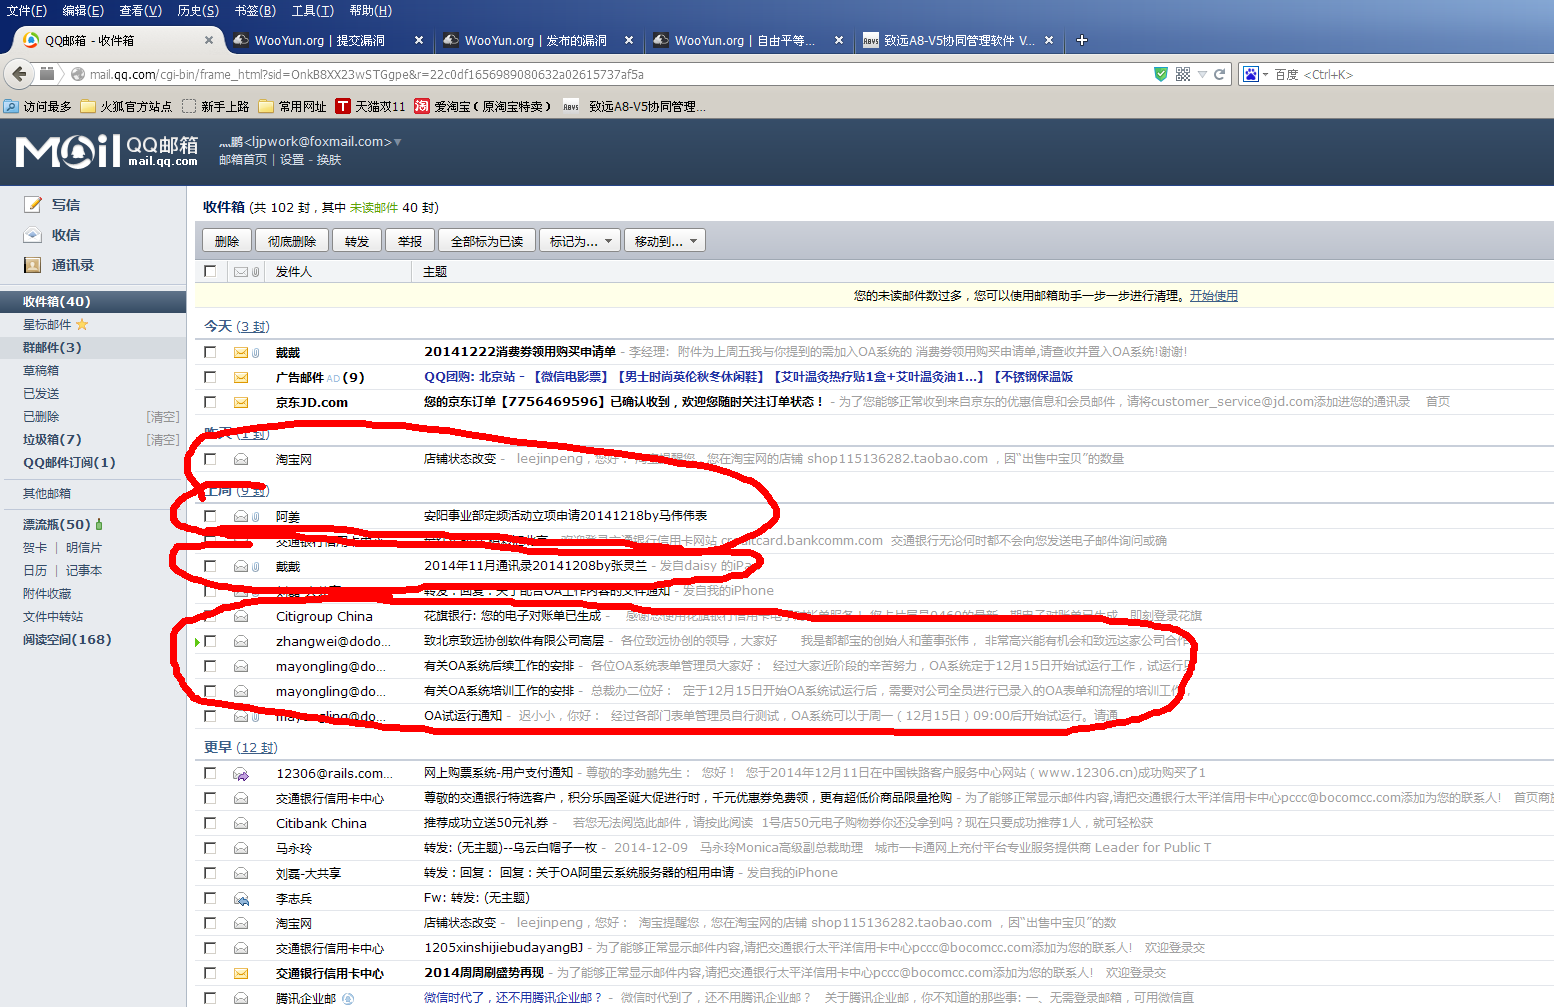1554x1007 pixels.
Task: Click the mail status icon in column header
Action: pyautogui.click(x=241, y=271)
